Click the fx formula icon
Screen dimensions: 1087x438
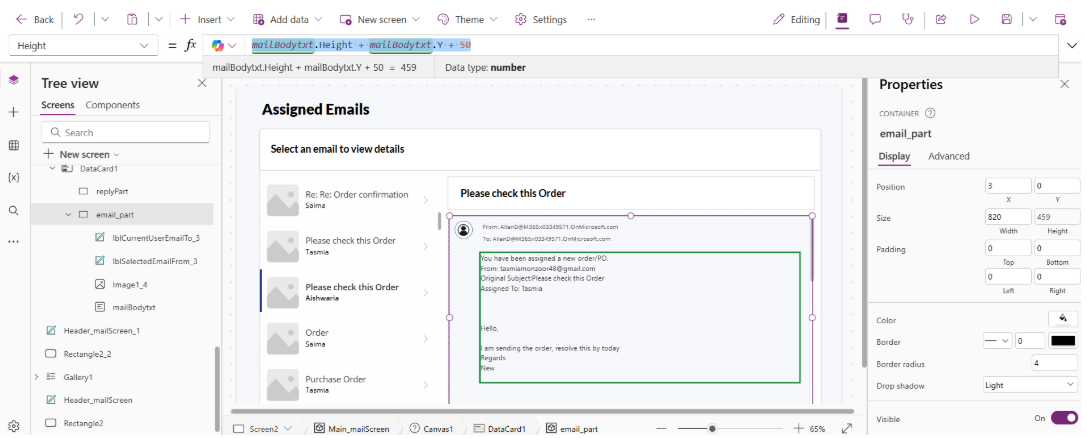[x=190, y=46]
